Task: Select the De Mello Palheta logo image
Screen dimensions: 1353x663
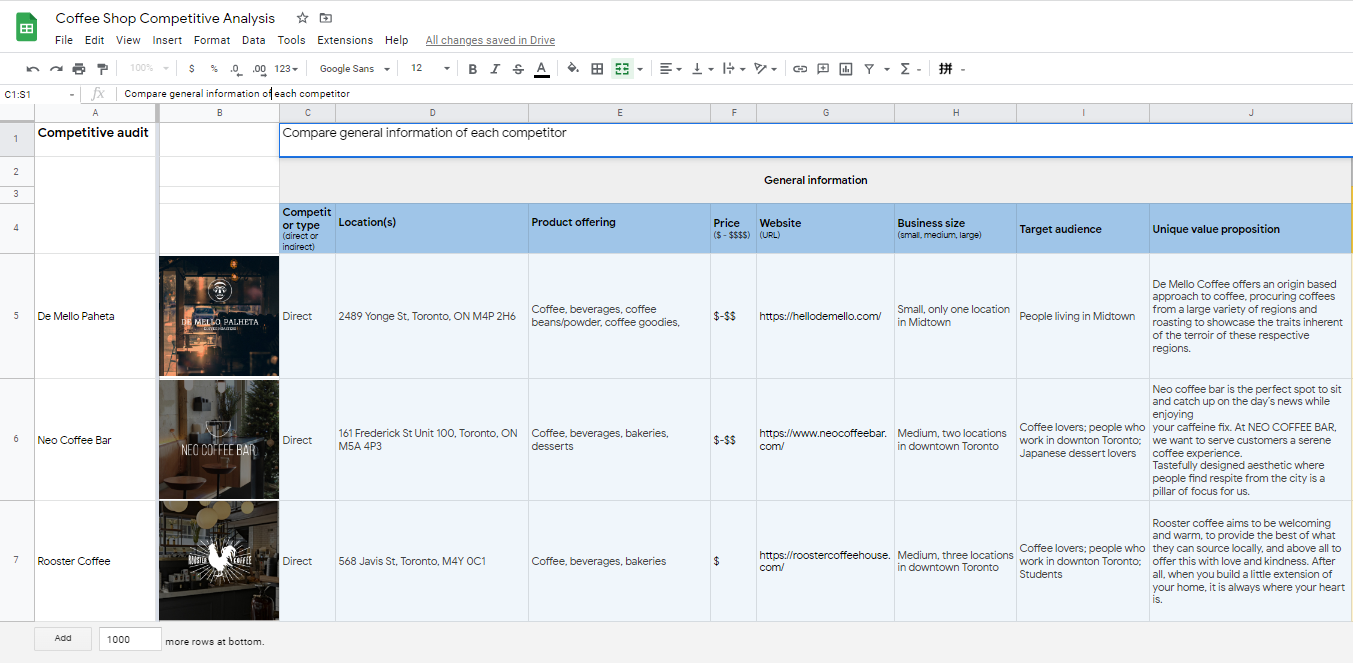Action: click(219, 316)
